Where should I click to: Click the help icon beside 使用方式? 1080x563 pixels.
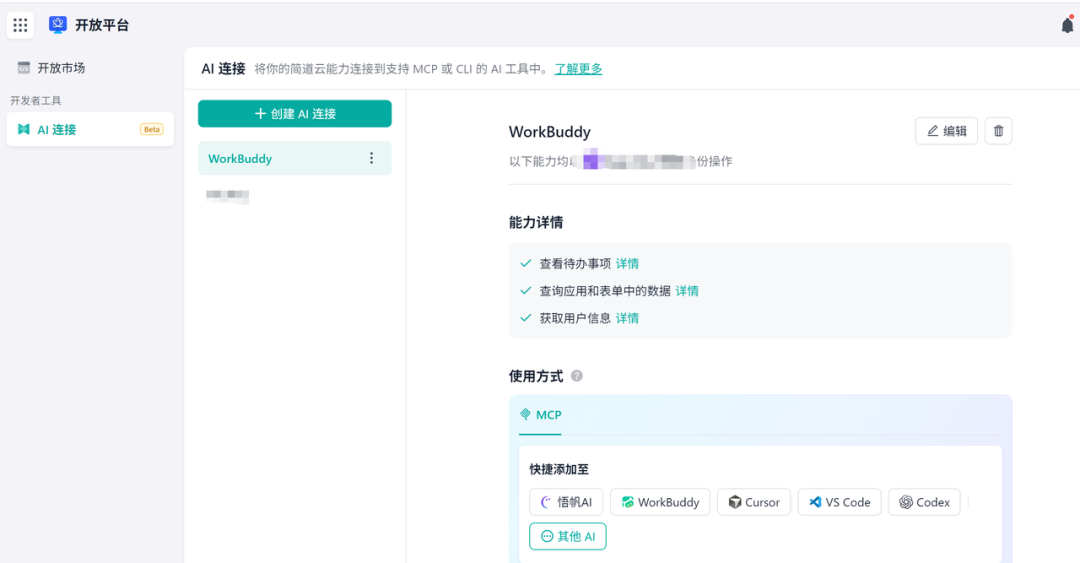(x=577, y=376)
